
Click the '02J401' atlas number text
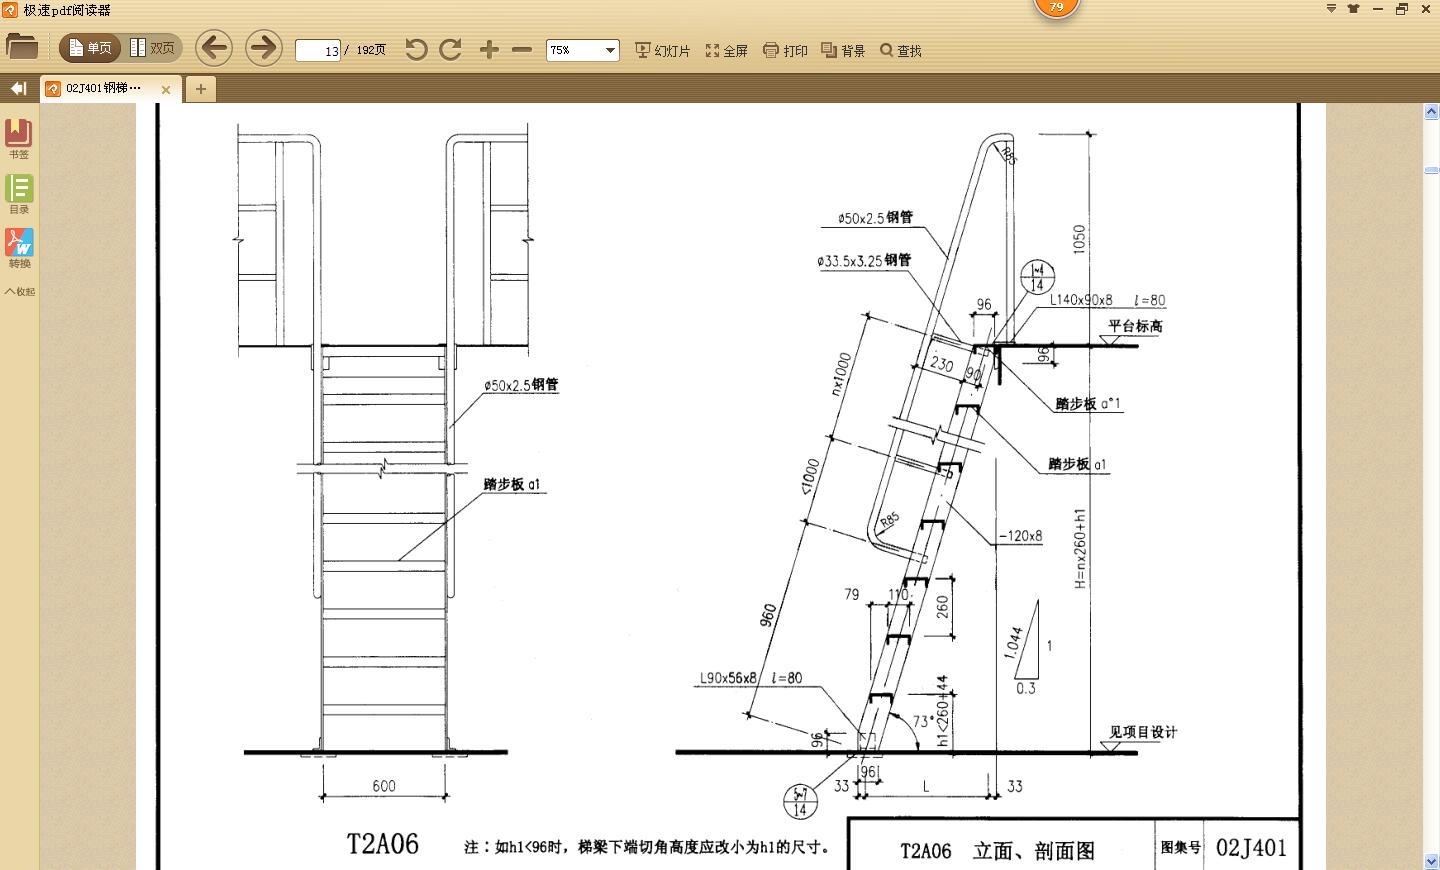coord(1252,848)
